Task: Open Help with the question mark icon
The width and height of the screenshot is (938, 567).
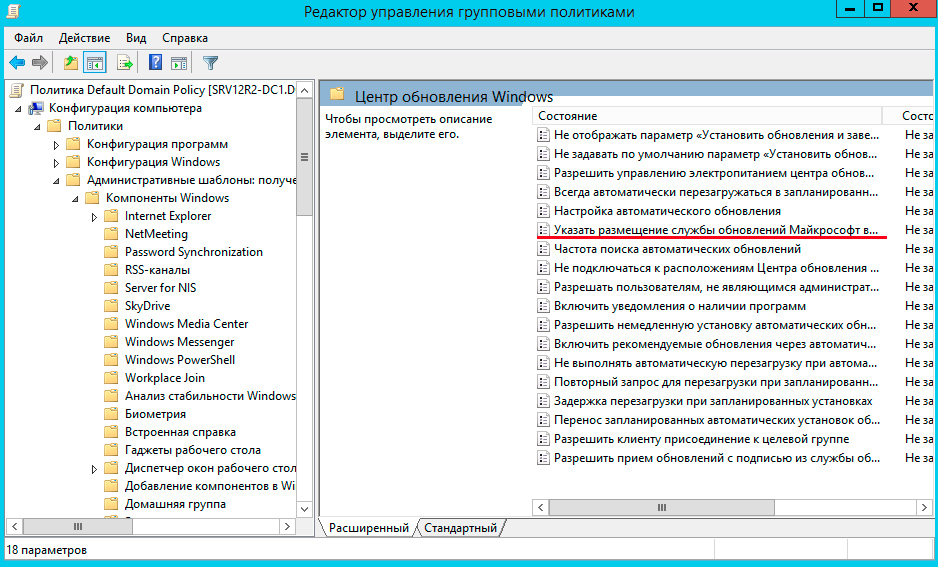Action: coord(156,62)
